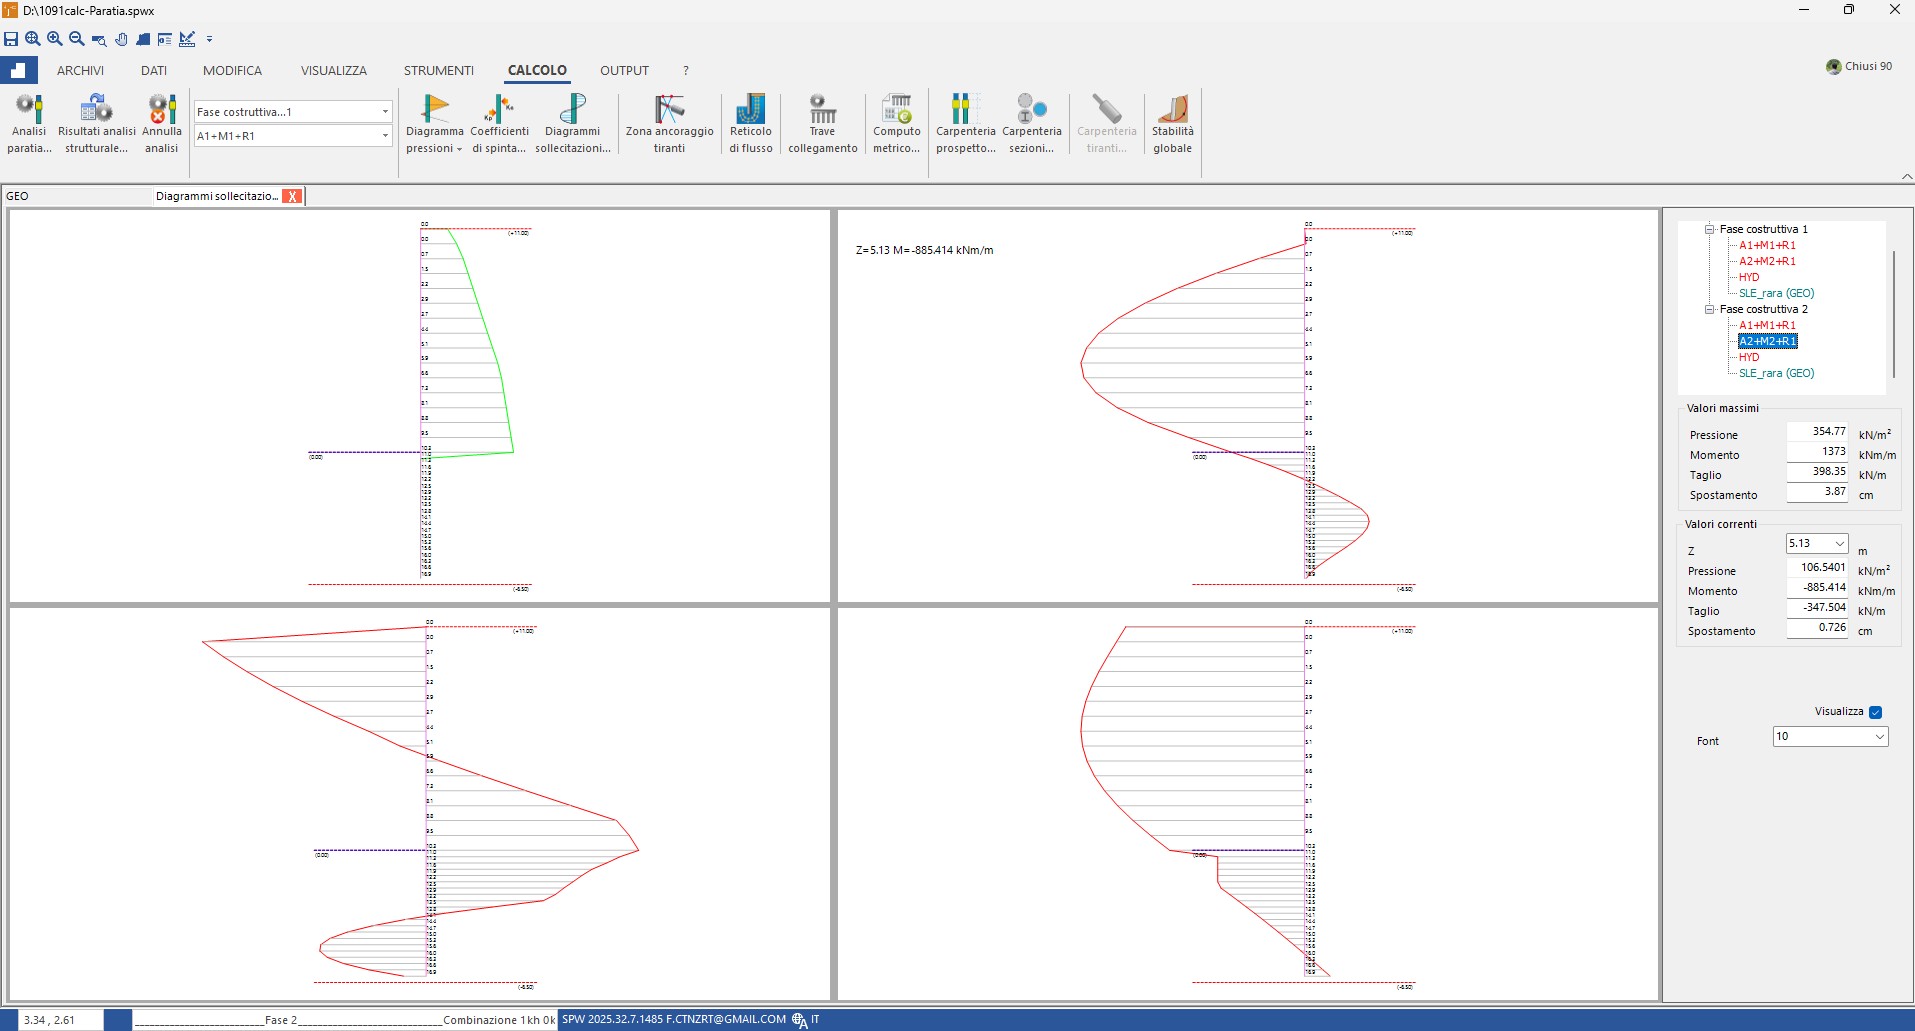The width and height of the screenshot is (1915, 1031).
Task: Collapse the Fase costruttiva 1 tree node
Action: click(x=1709, y=229)
